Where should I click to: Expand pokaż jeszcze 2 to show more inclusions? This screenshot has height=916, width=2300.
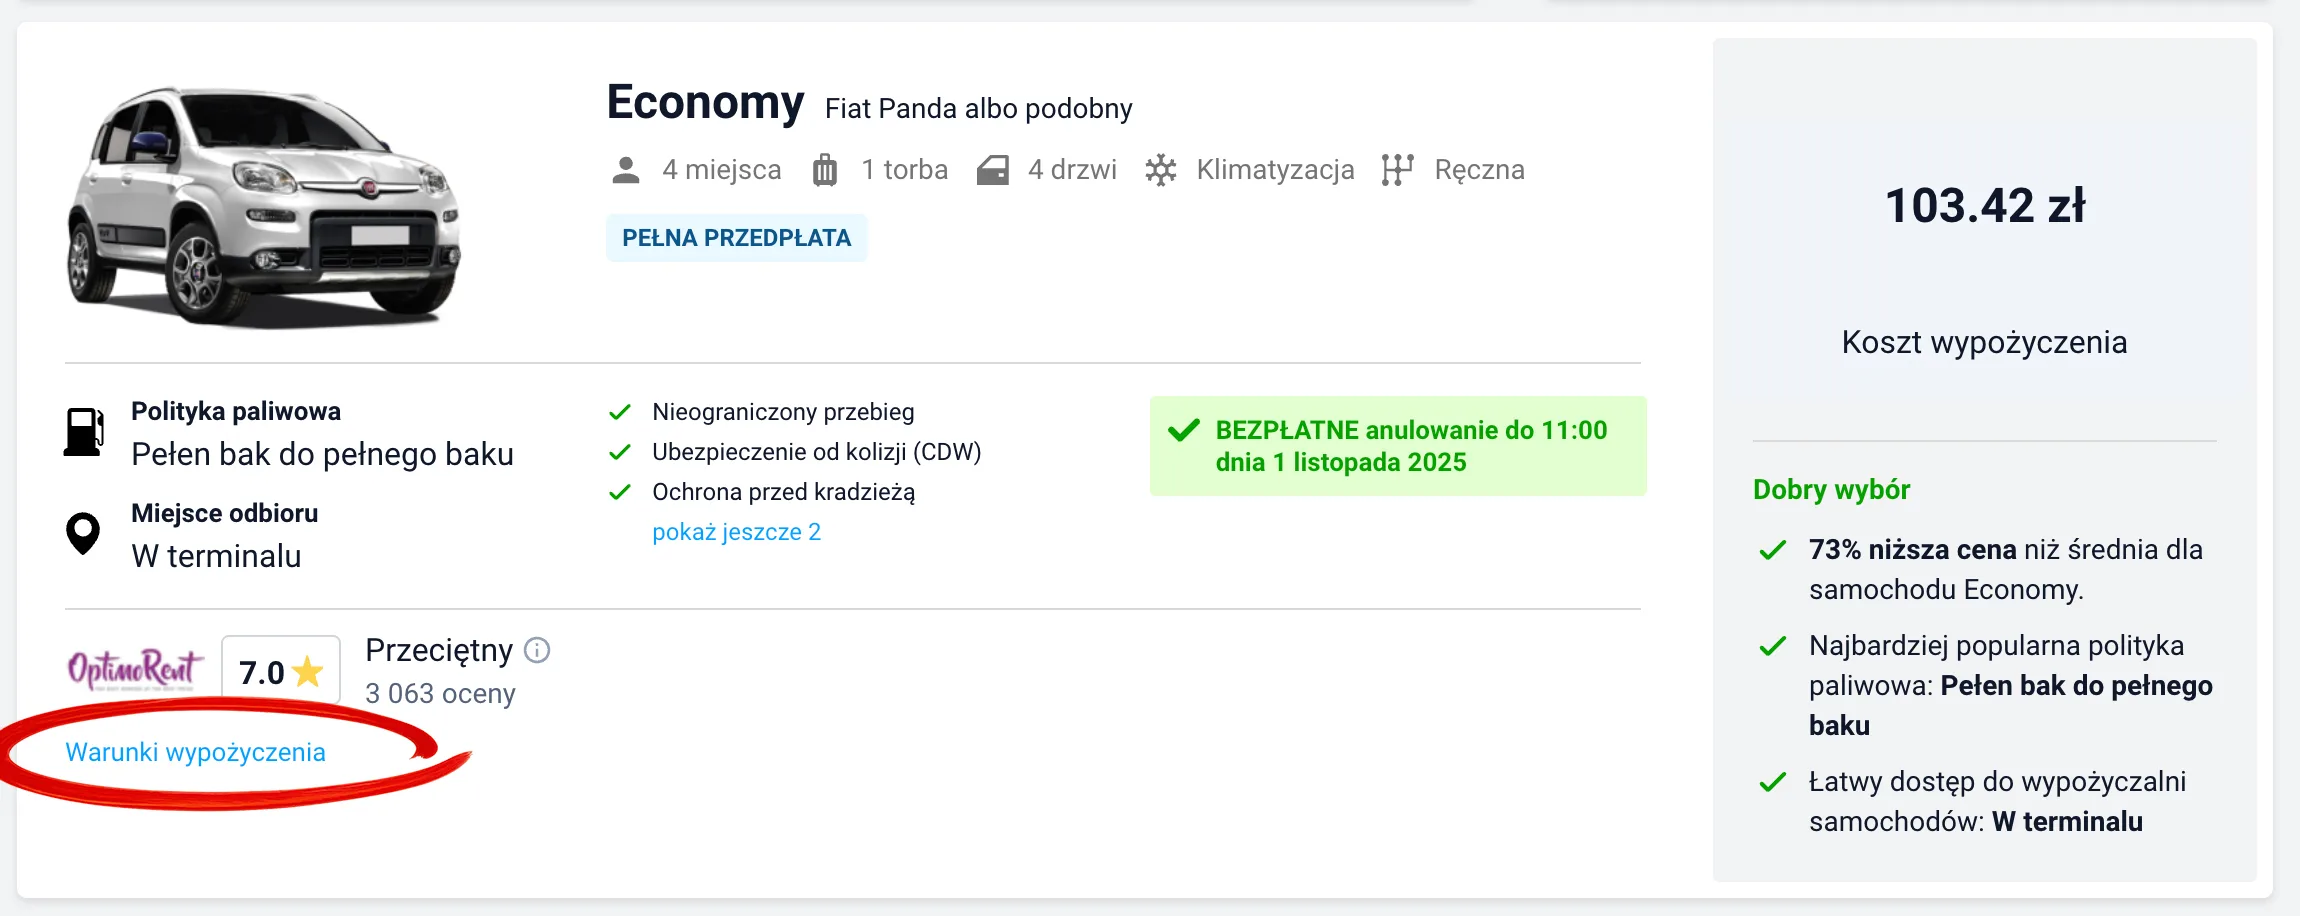coord(736,531)
